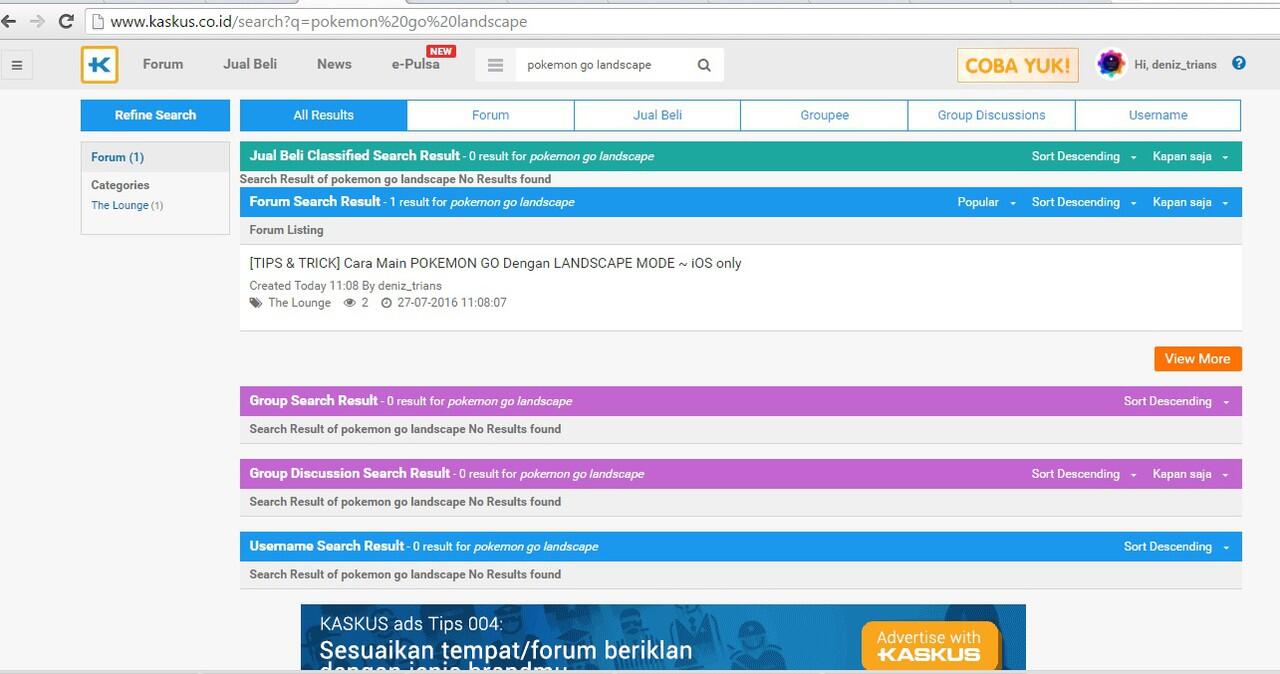
Task: Expand Jual Beli Kapan saja dropdown
Action: pos(1190,156)
